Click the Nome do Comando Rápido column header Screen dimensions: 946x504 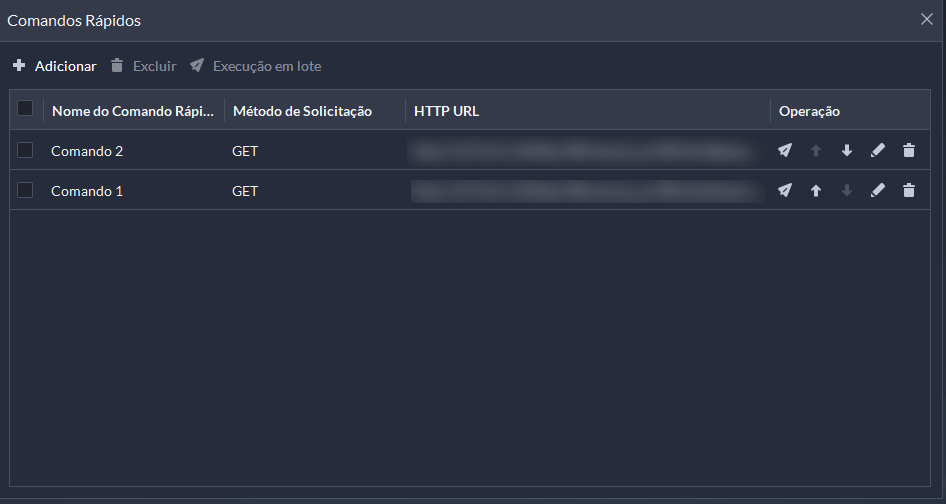coord(133,111)
